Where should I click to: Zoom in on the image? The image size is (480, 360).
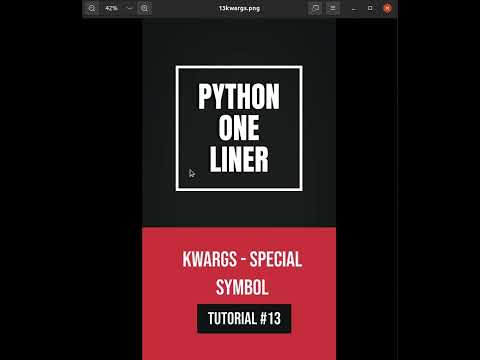[144, 8]
